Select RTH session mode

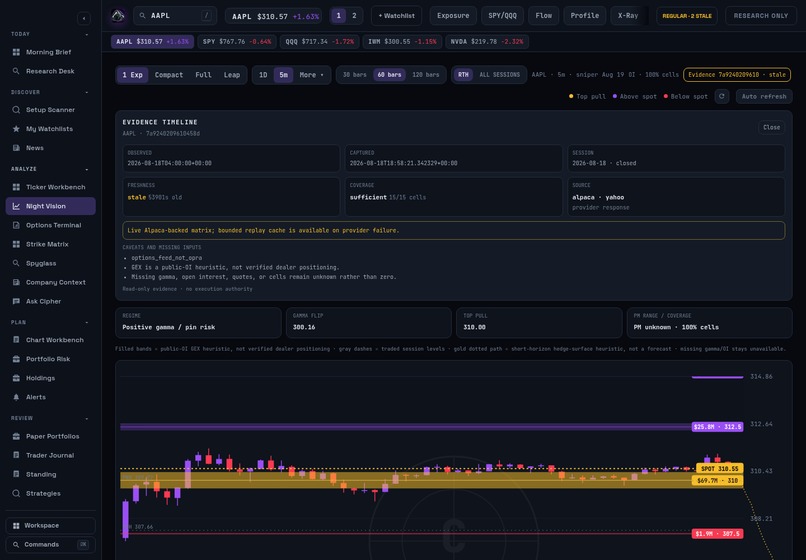coord(463,75)
